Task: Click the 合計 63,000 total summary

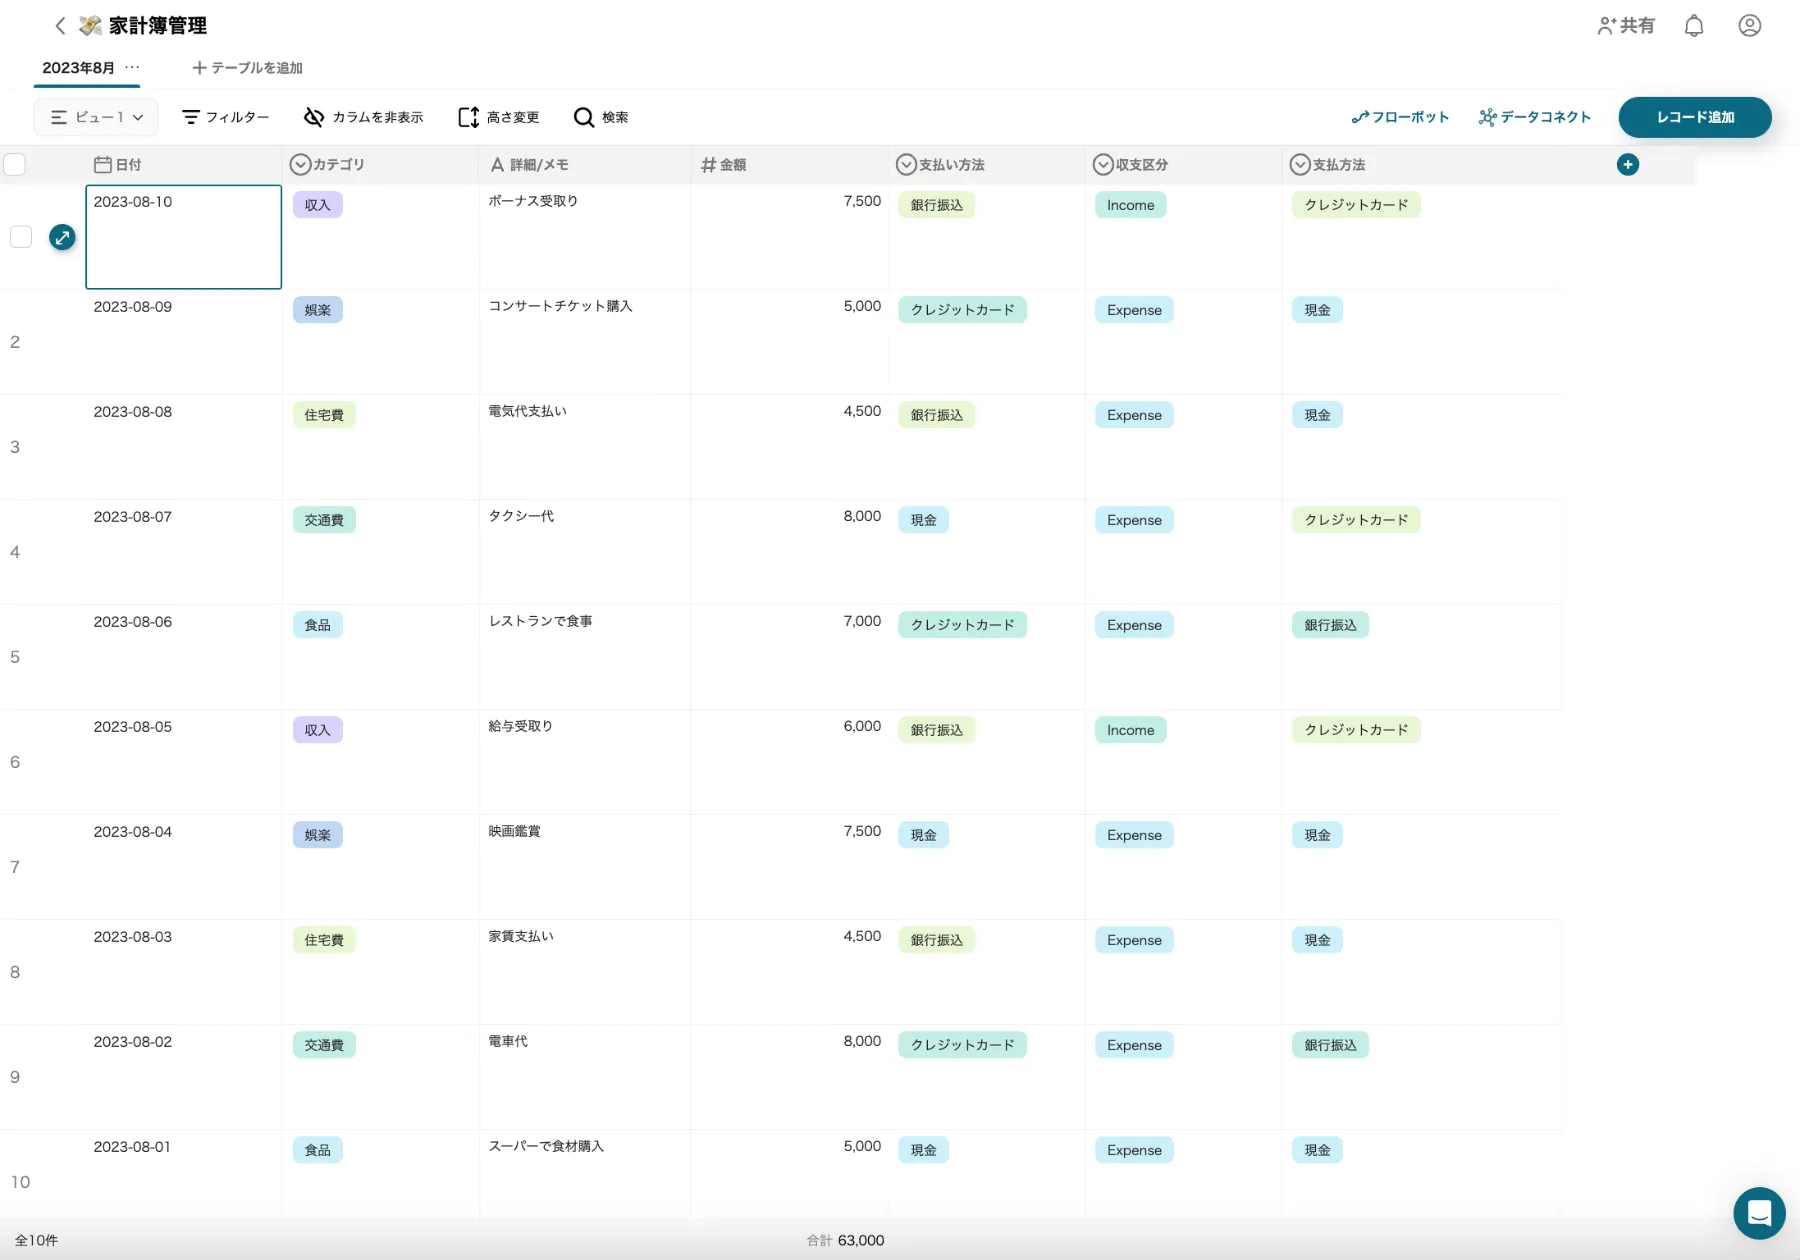Action: tap(846, 1241)
